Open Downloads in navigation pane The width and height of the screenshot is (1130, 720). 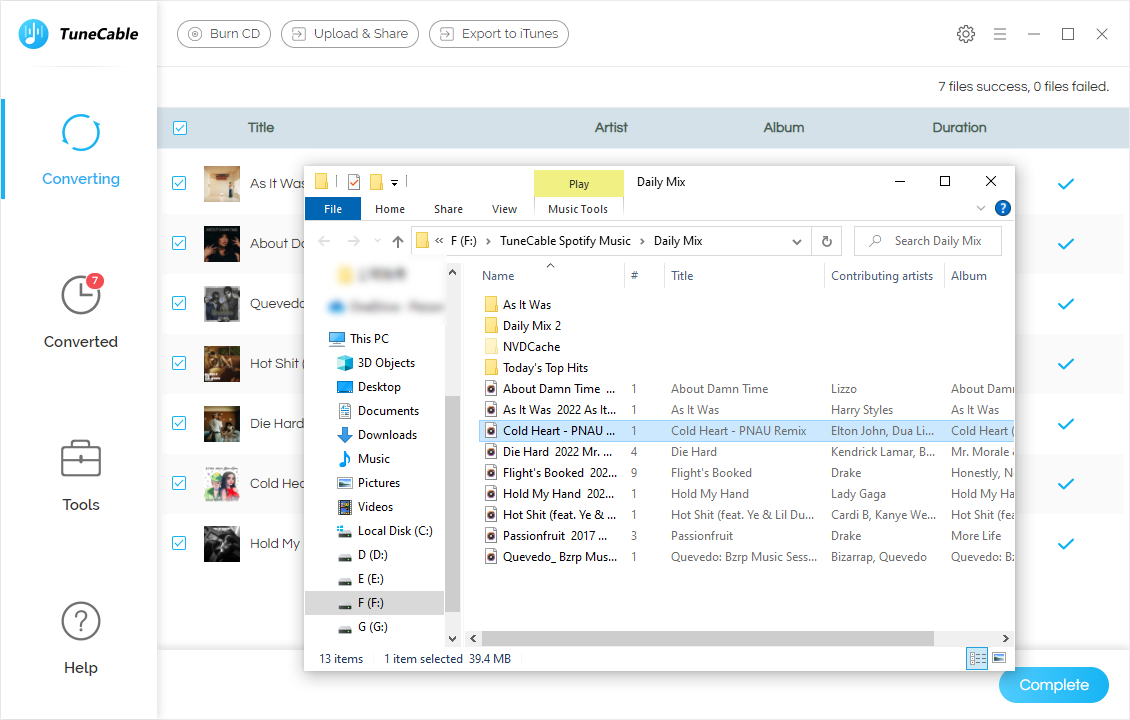coord(387,435)
